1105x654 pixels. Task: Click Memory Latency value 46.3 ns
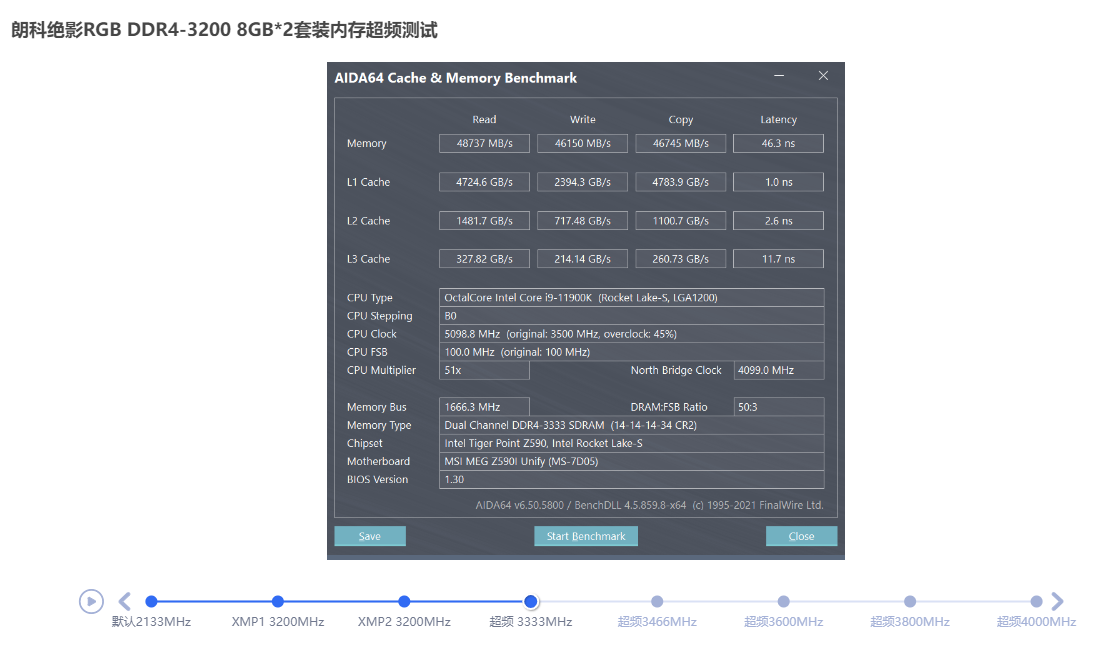tap(778, 143)
